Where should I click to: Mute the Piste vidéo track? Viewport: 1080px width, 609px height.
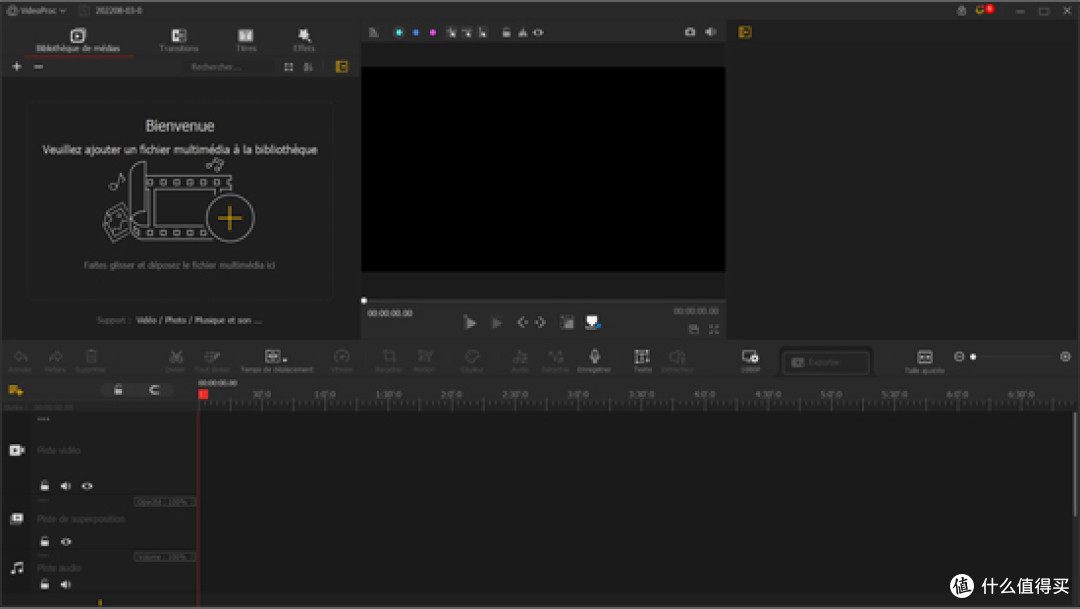(x=65, y=486)
